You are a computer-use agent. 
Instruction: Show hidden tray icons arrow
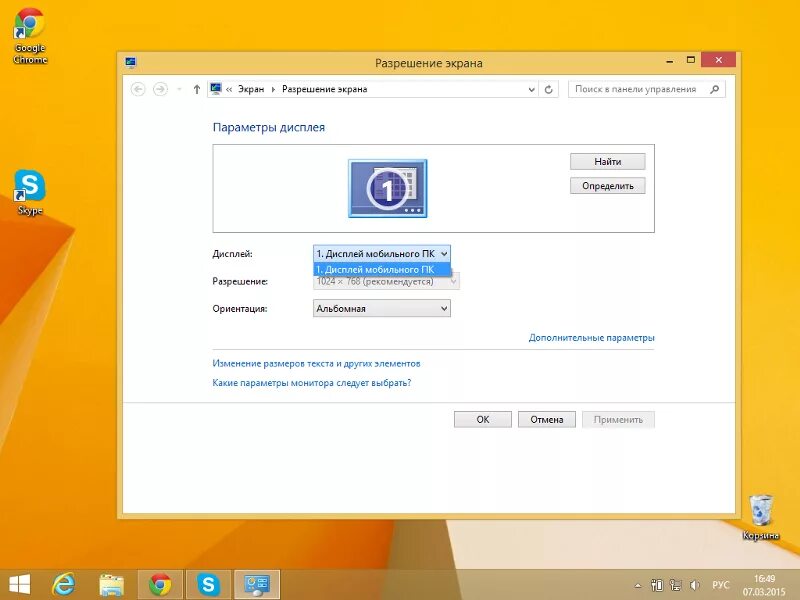pyautogui.click(x=638, y=585)
